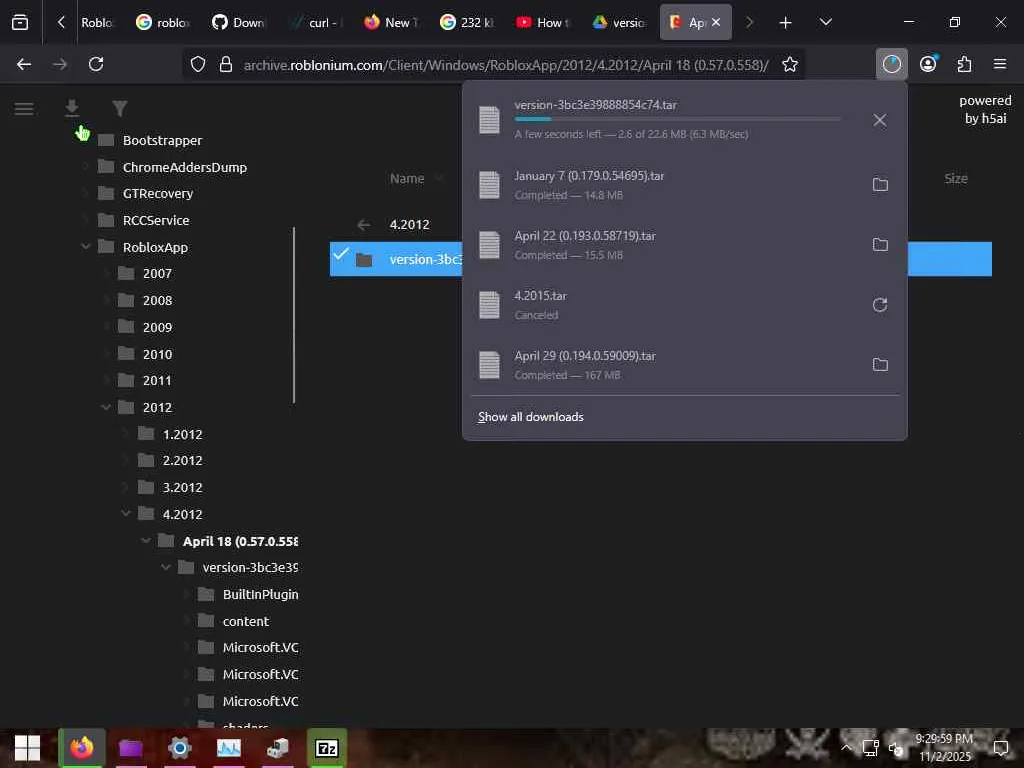Open Firefox View workspace icon
This screenshot has height=768, width=1024.
(x=20, y=22)
